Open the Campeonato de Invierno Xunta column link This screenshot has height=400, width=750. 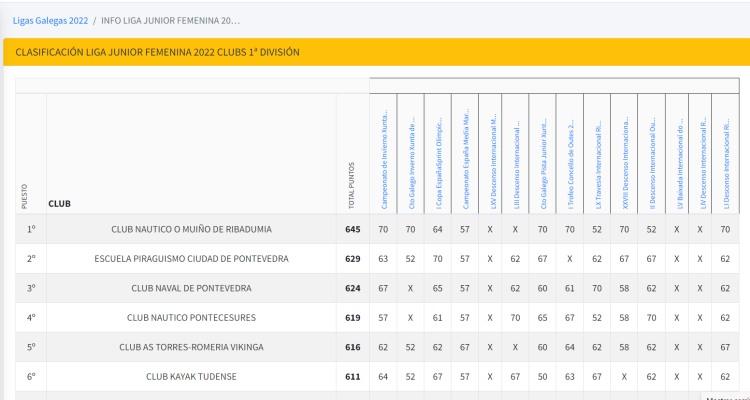[x=384, y=159]
